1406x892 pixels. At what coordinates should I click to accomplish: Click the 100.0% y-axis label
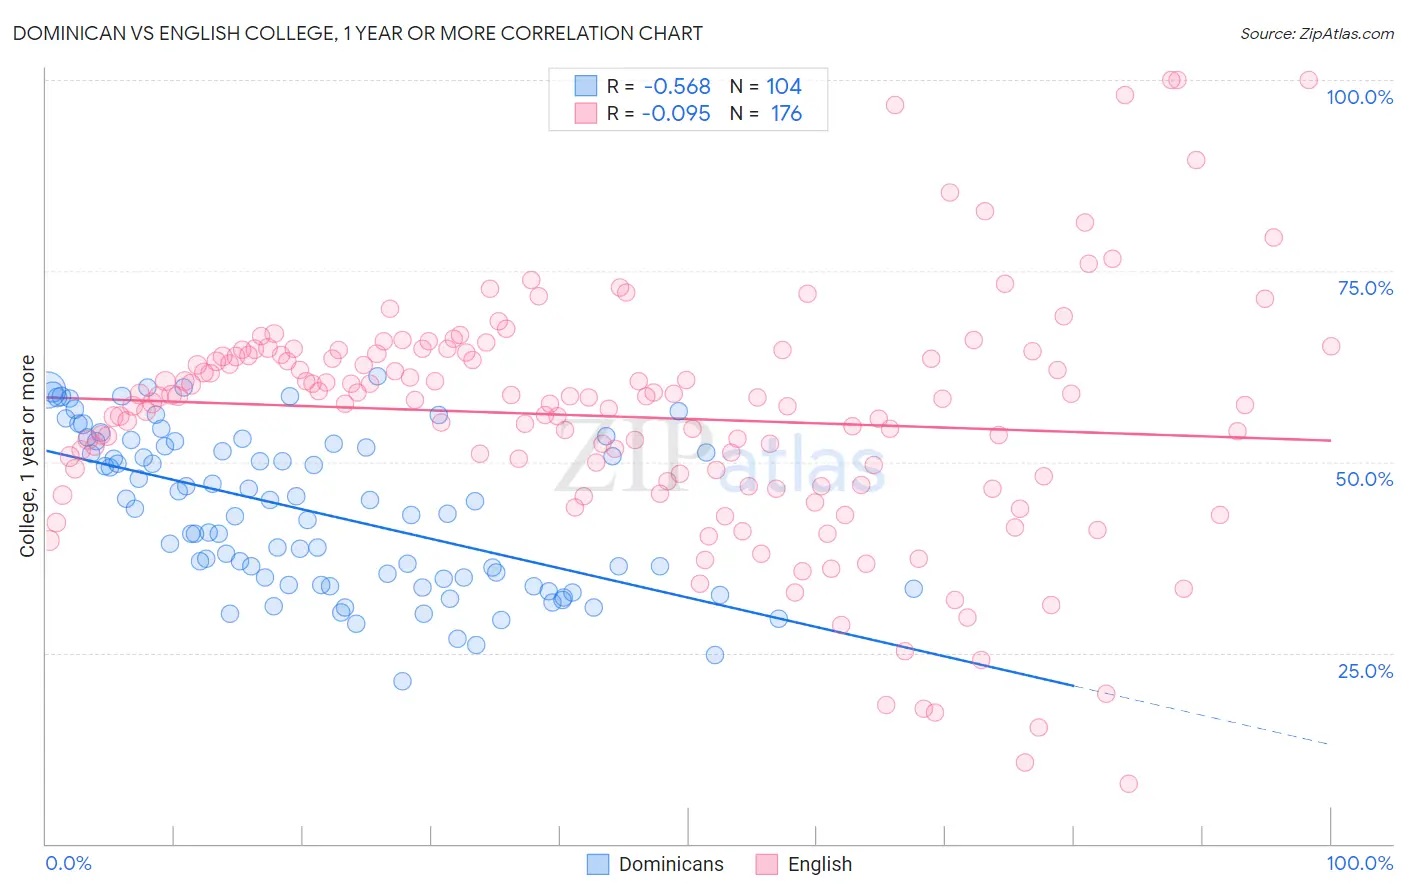click(x=1359, y=97)
